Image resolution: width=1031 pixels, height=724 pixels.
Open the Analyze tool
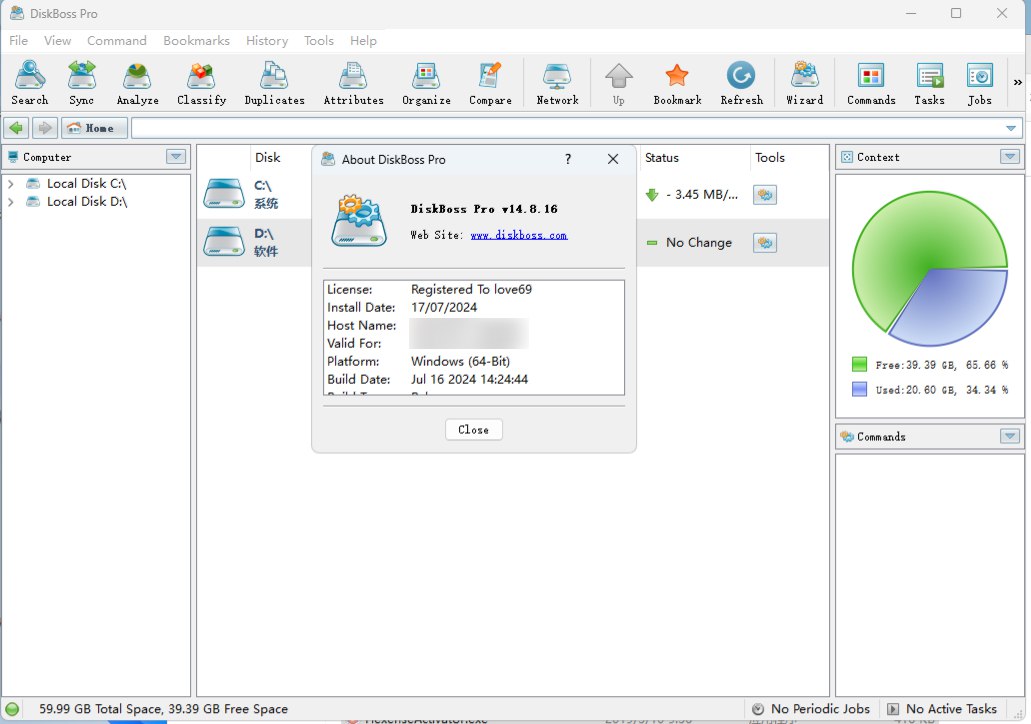click(137, 83)
